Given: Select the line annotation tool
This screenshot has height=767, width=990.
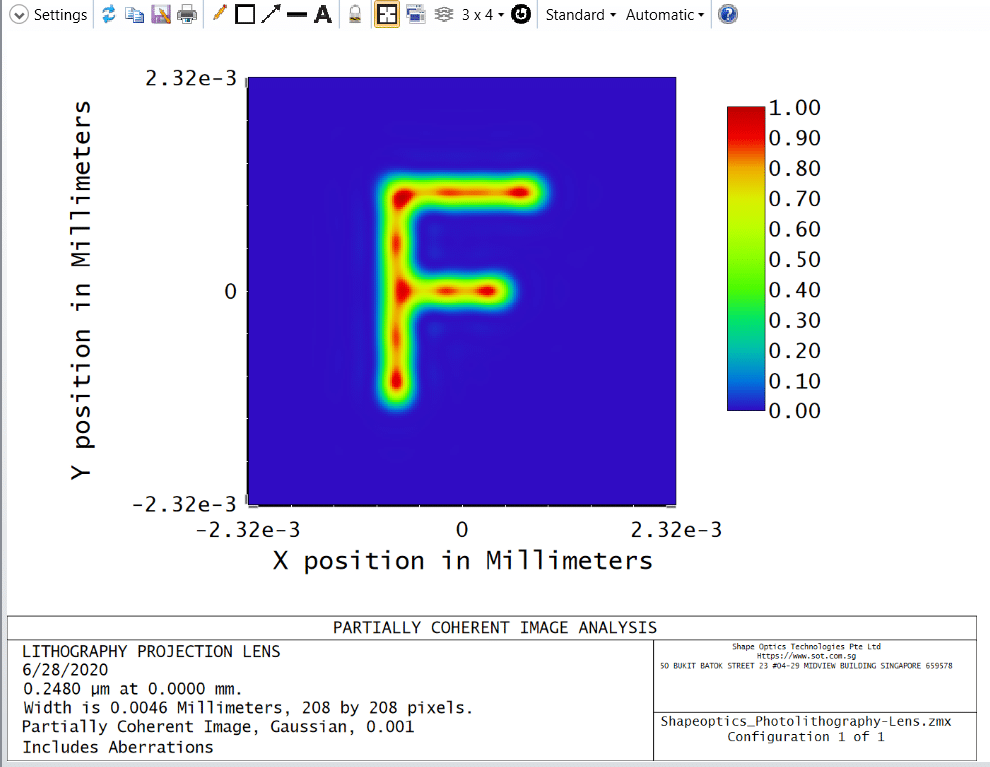Looking at the screenshot, I should click(x=295, y=14).
